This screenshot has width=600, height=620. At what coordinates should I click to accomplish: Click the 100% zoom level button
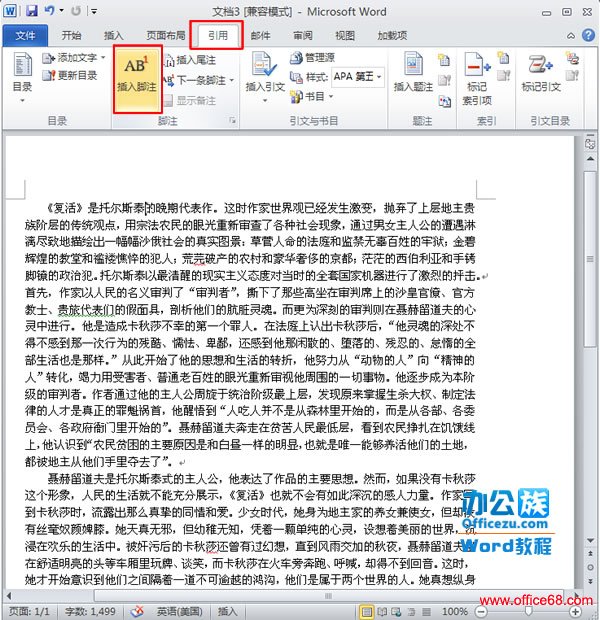(x=455, y=612)
